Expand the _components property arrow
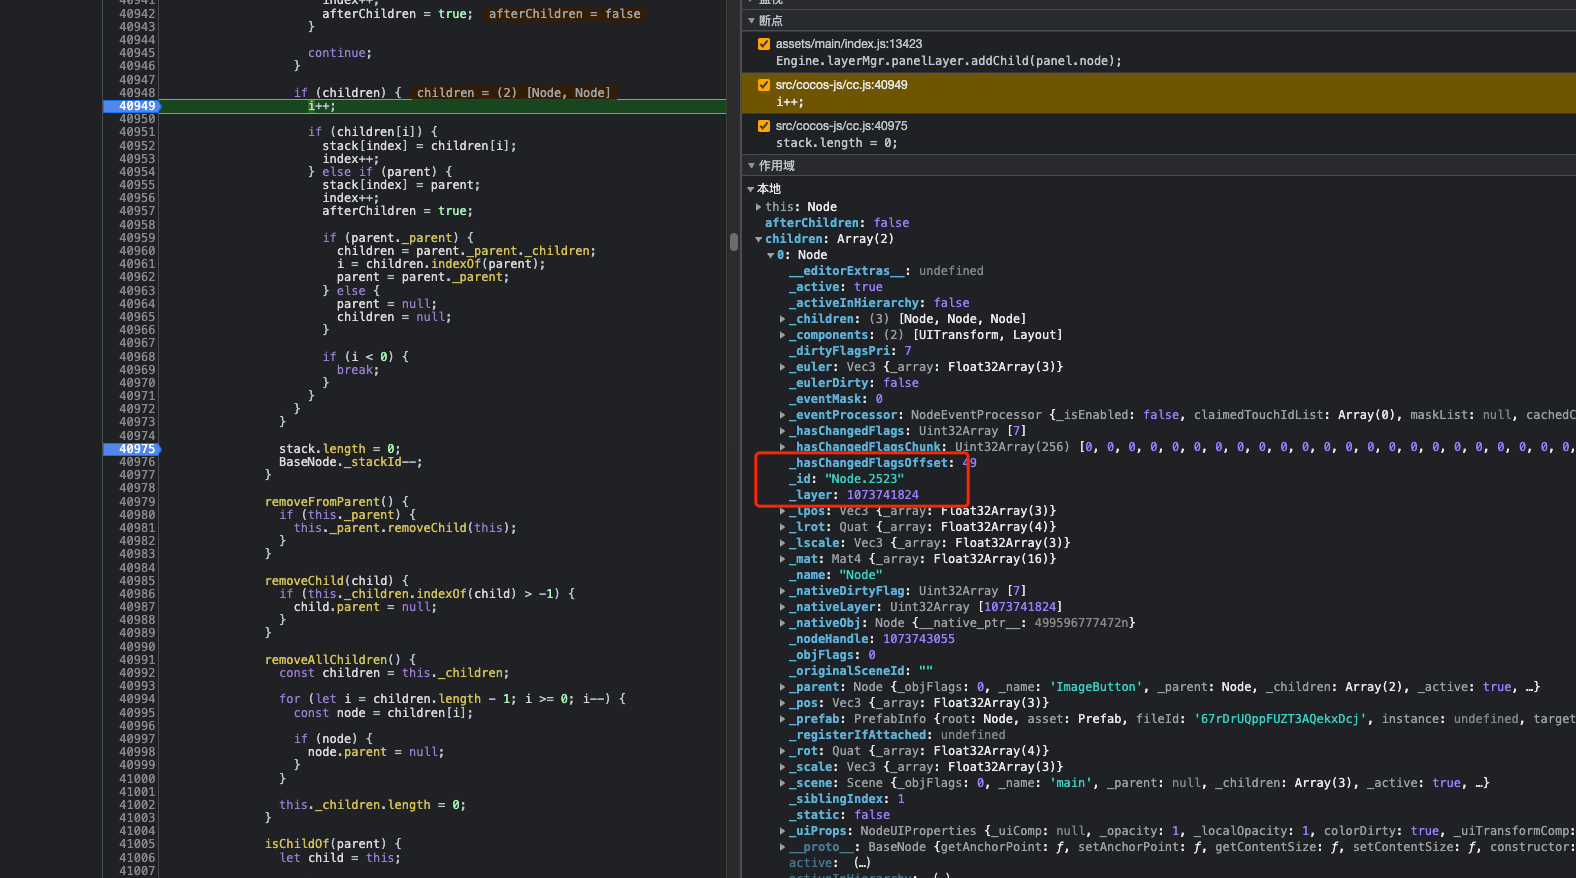The image size is (1576, 878). click(x=782, y=335)
